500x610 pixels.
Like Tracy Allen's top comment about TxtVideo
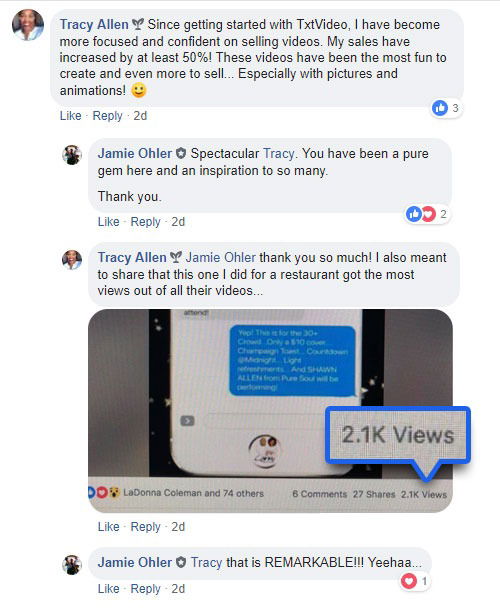[70, 116]
